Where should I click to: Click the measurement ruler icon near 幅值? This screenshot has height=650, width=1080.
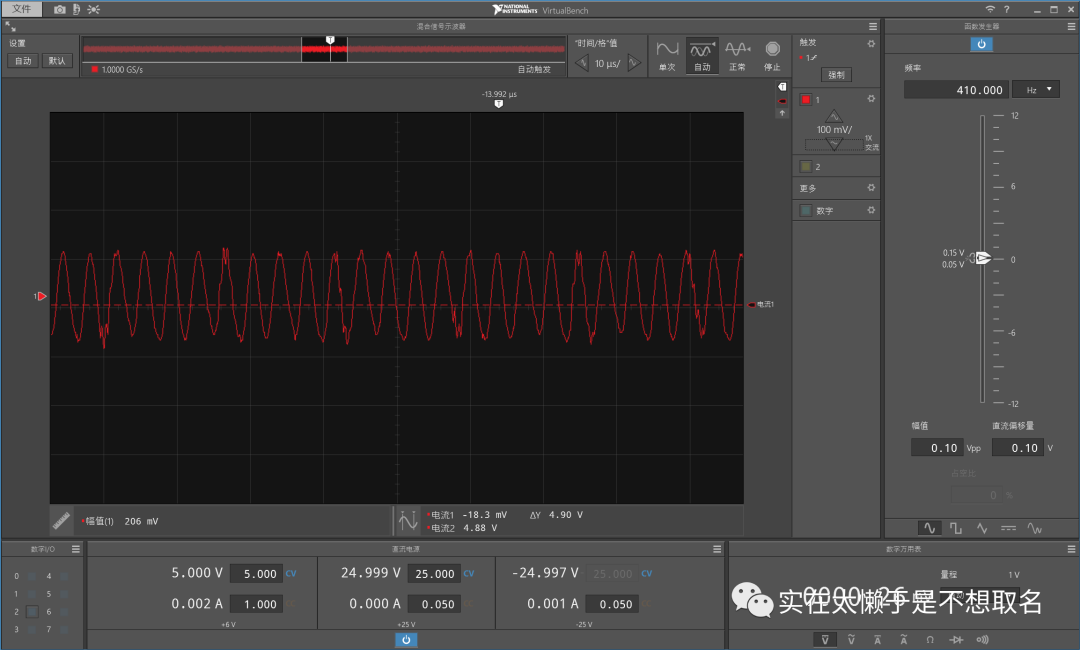pyautogui.click(x=62, y=520)
